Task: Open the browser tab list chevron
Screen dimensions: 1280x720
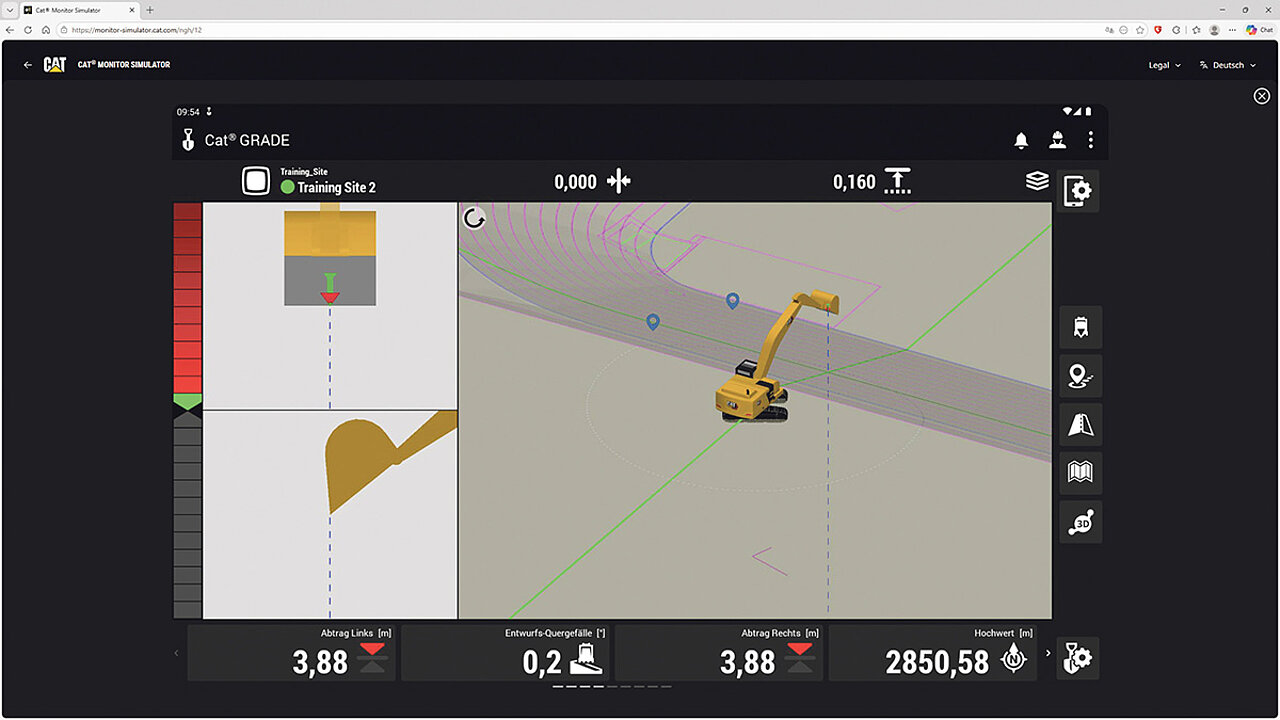Action: (x=9, y=10)
